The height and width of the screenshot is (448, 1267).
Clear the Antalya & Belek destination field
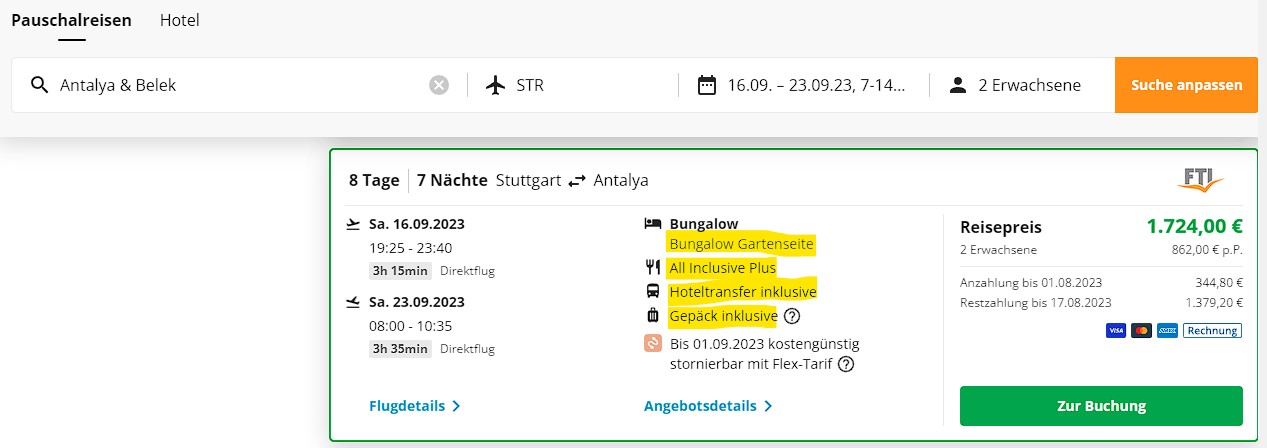[439, 85]
